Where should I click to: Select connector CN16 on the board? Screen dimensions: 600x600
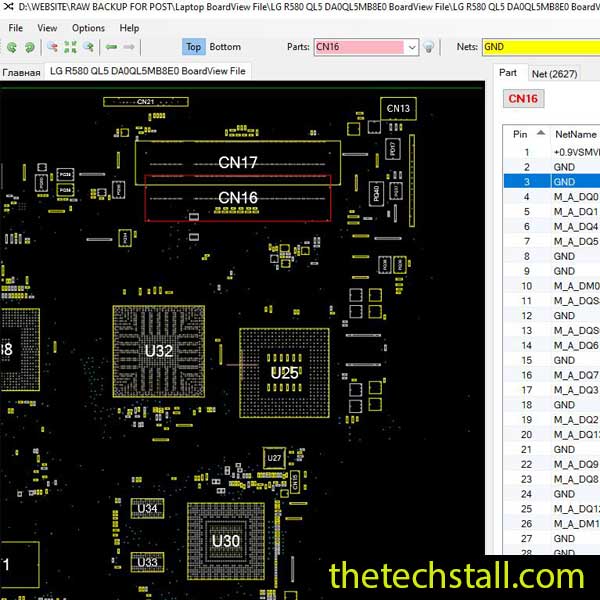point(238,198)
